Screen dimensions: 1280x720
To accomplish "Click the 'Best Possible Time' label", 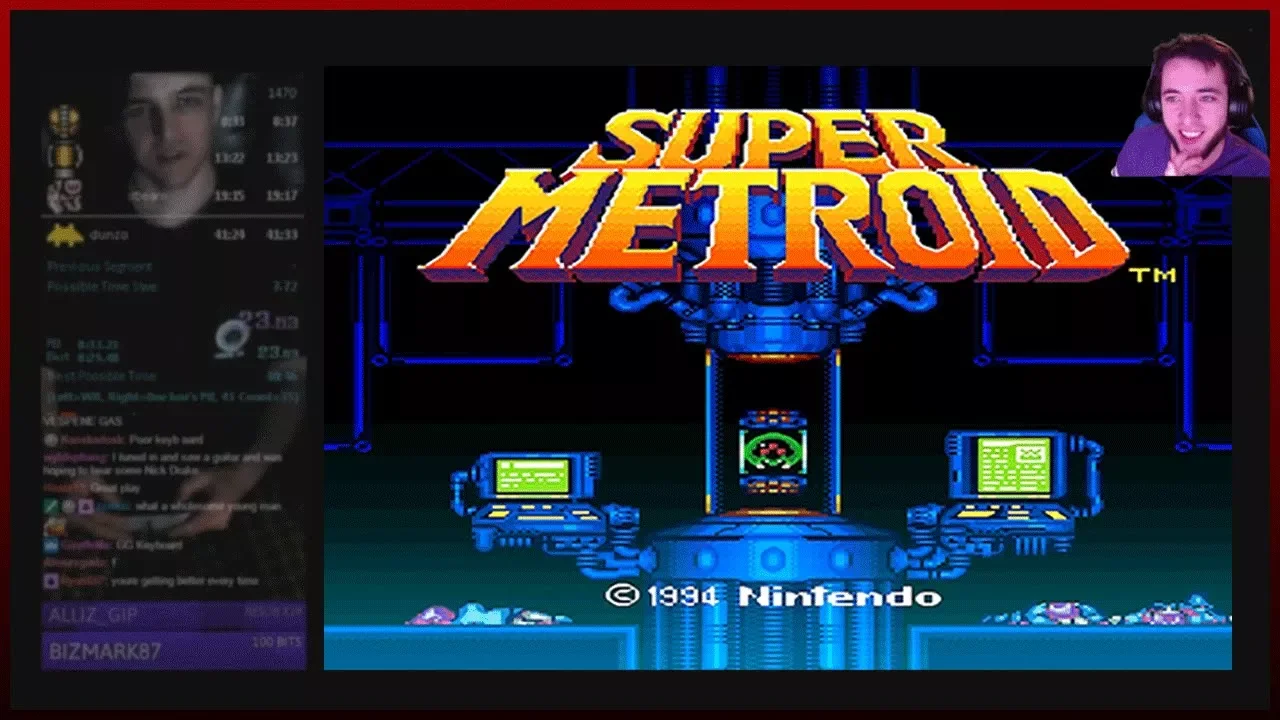I will point(101,376).
